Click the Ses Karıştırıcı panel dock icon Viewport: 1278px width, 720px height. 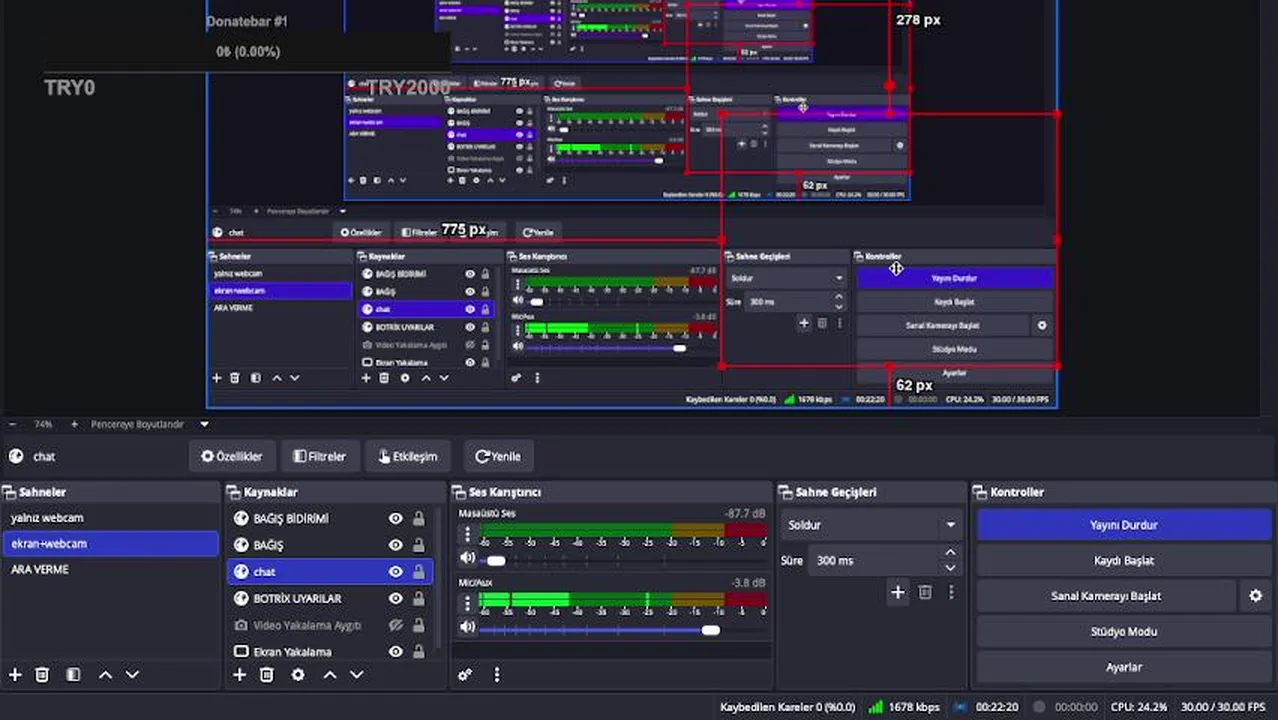click(x=459, y=492)
